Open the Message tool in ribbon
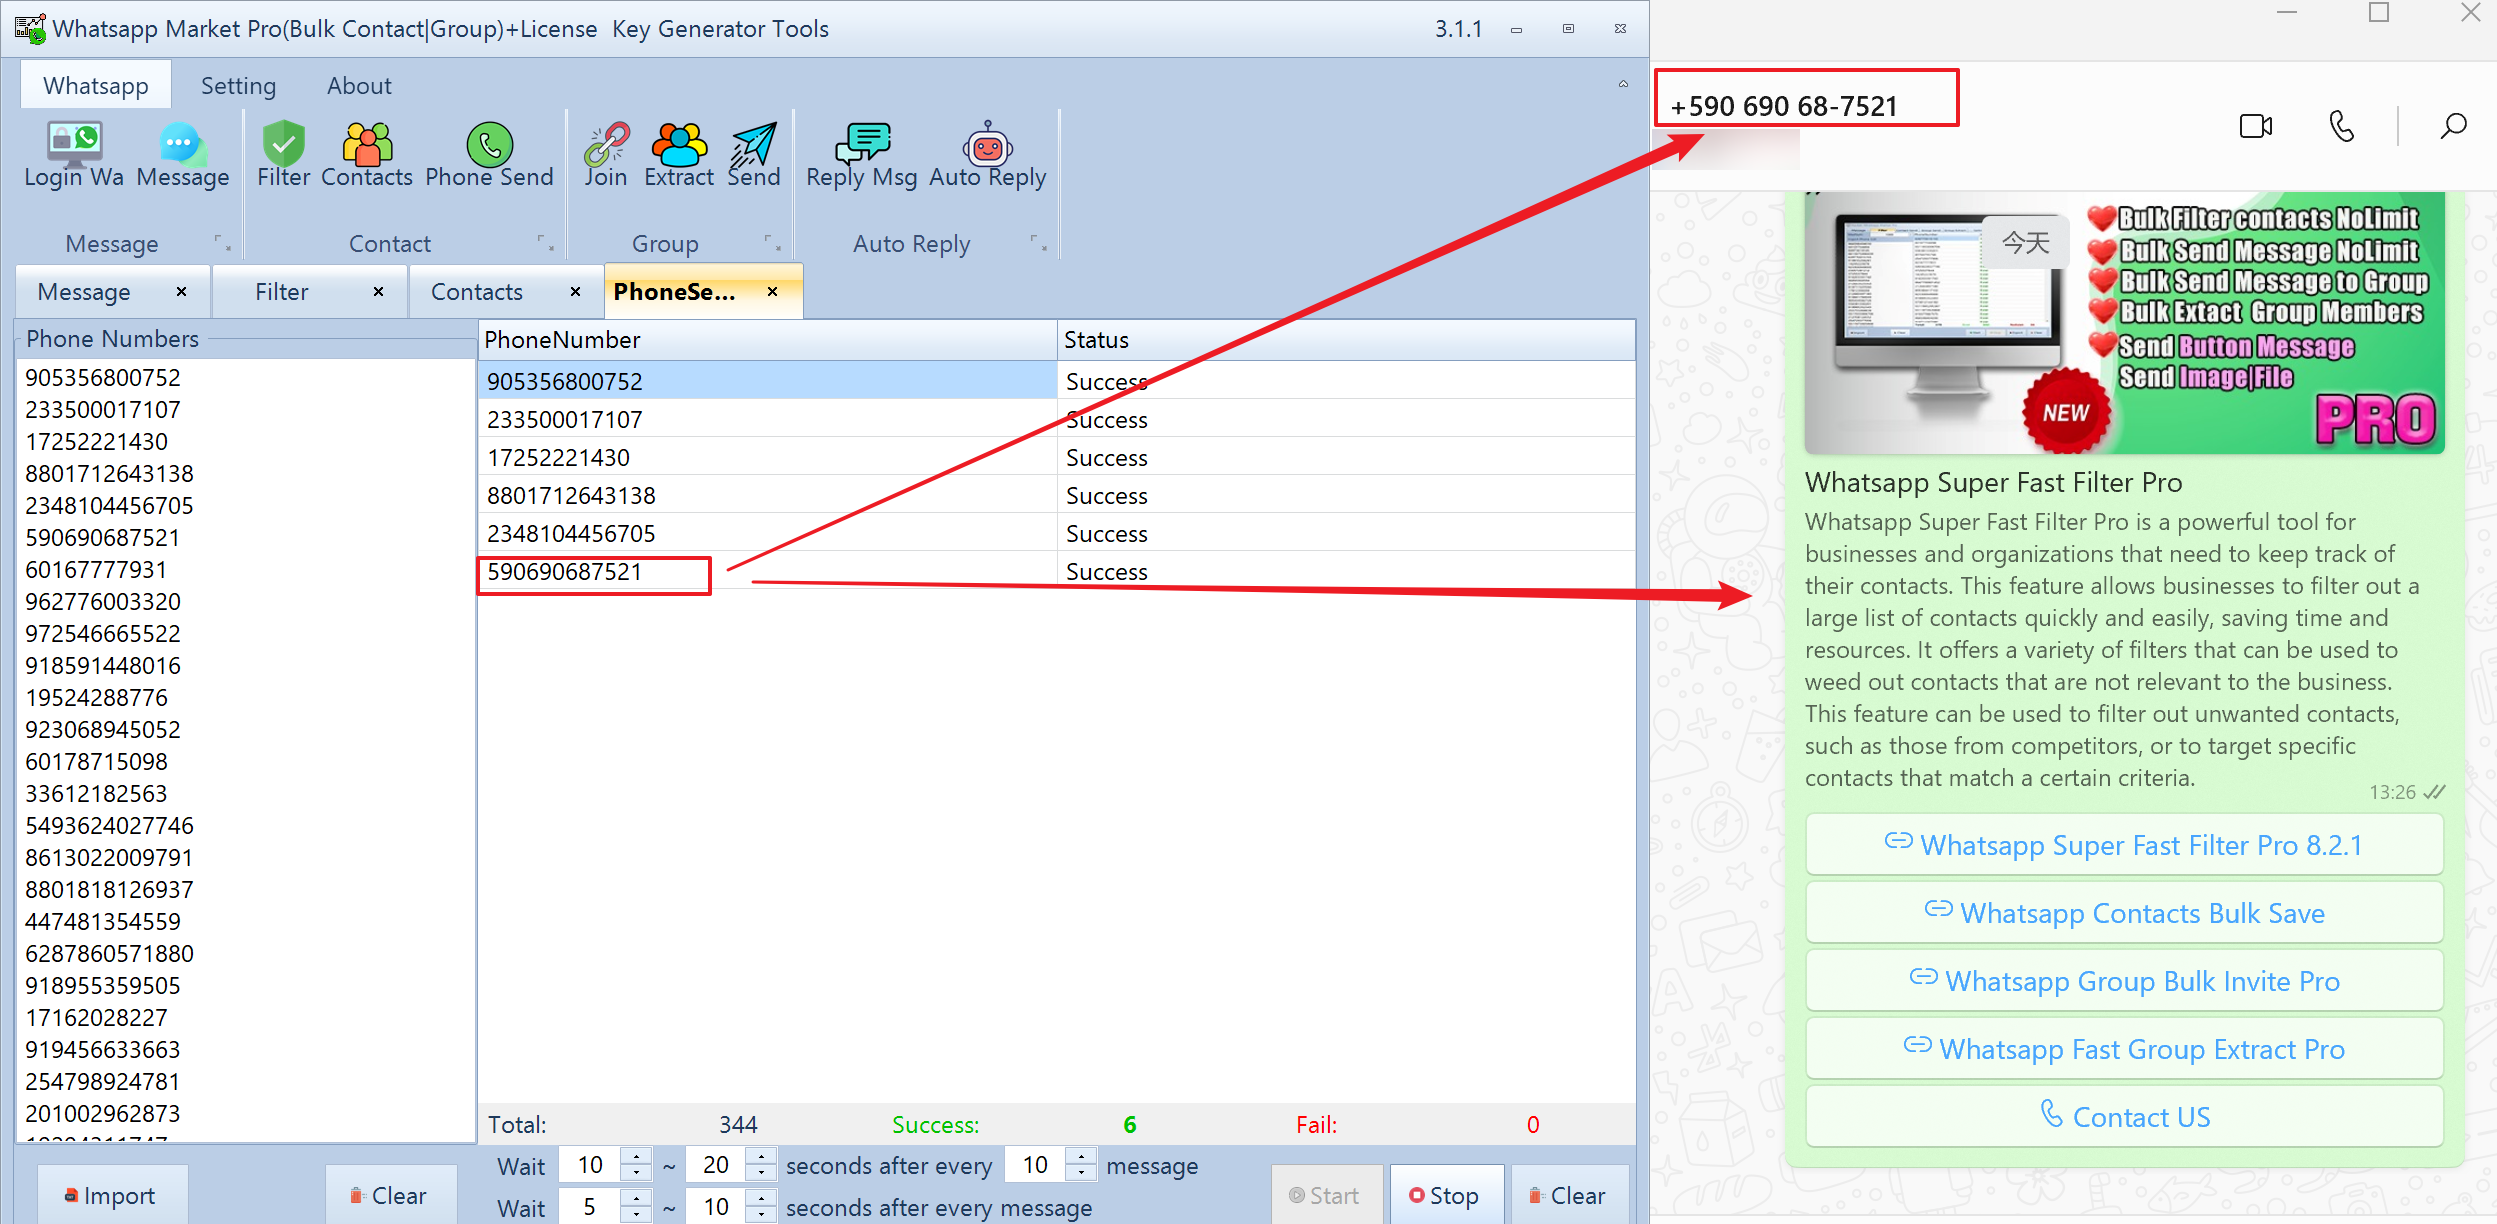 tap(183, 155)
